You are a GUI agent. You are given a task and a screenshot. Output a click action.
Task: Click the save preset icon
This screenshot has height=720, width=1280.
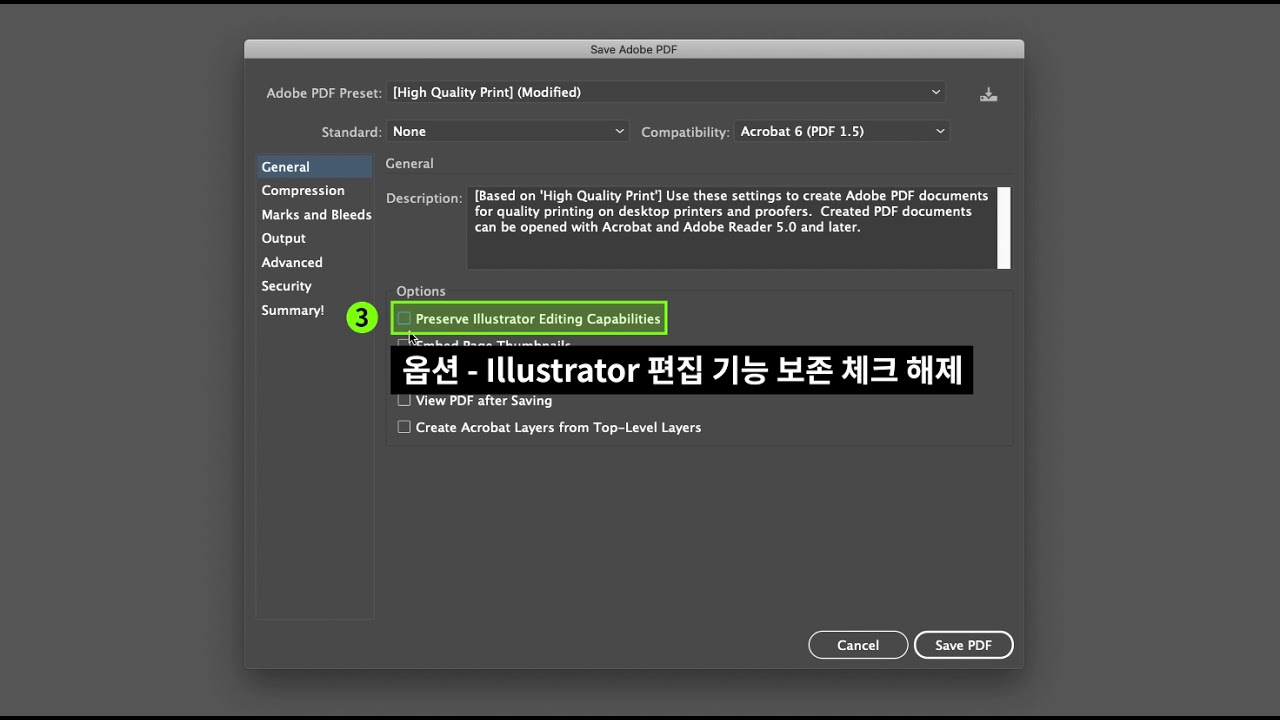pos(988,94)
